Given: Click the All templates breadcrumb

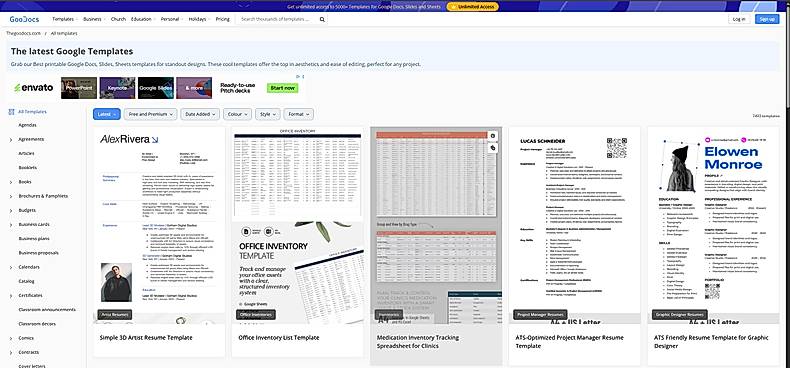Looking at the screenshot, I should click(x=64, y=33).
